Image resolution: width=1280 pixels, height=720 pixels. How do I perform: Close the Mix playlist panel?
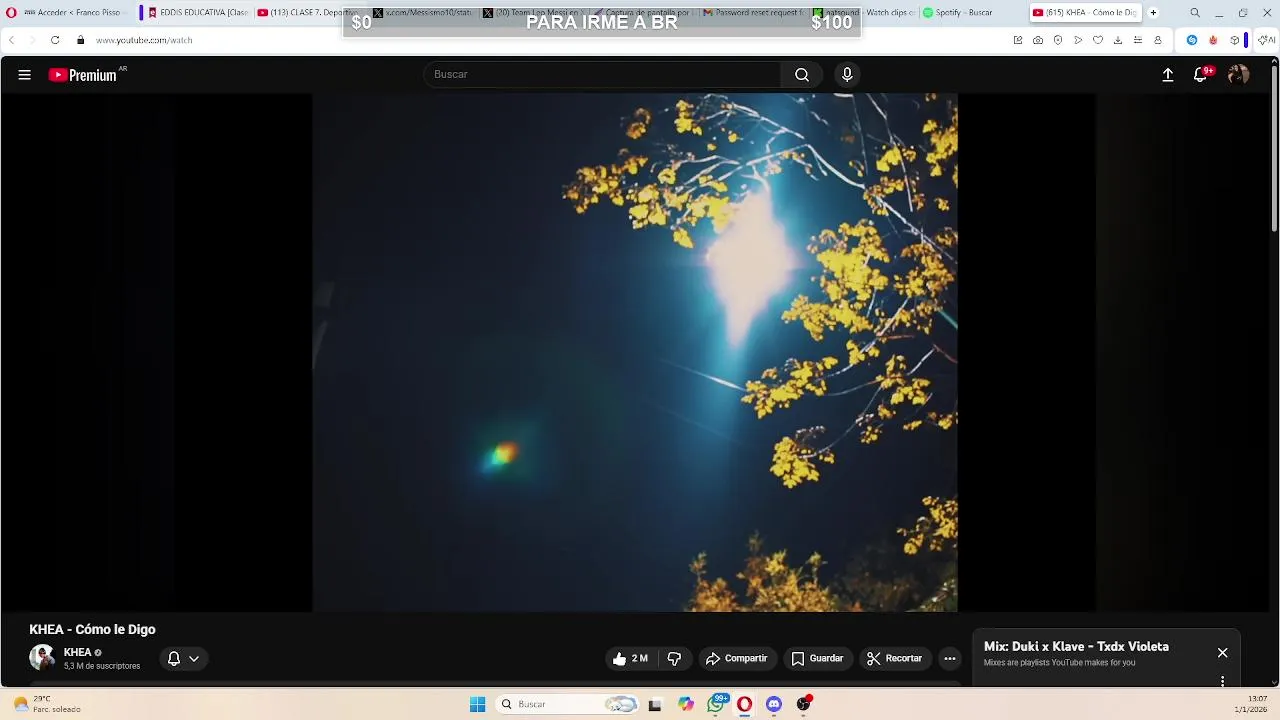coord(1222,653)
